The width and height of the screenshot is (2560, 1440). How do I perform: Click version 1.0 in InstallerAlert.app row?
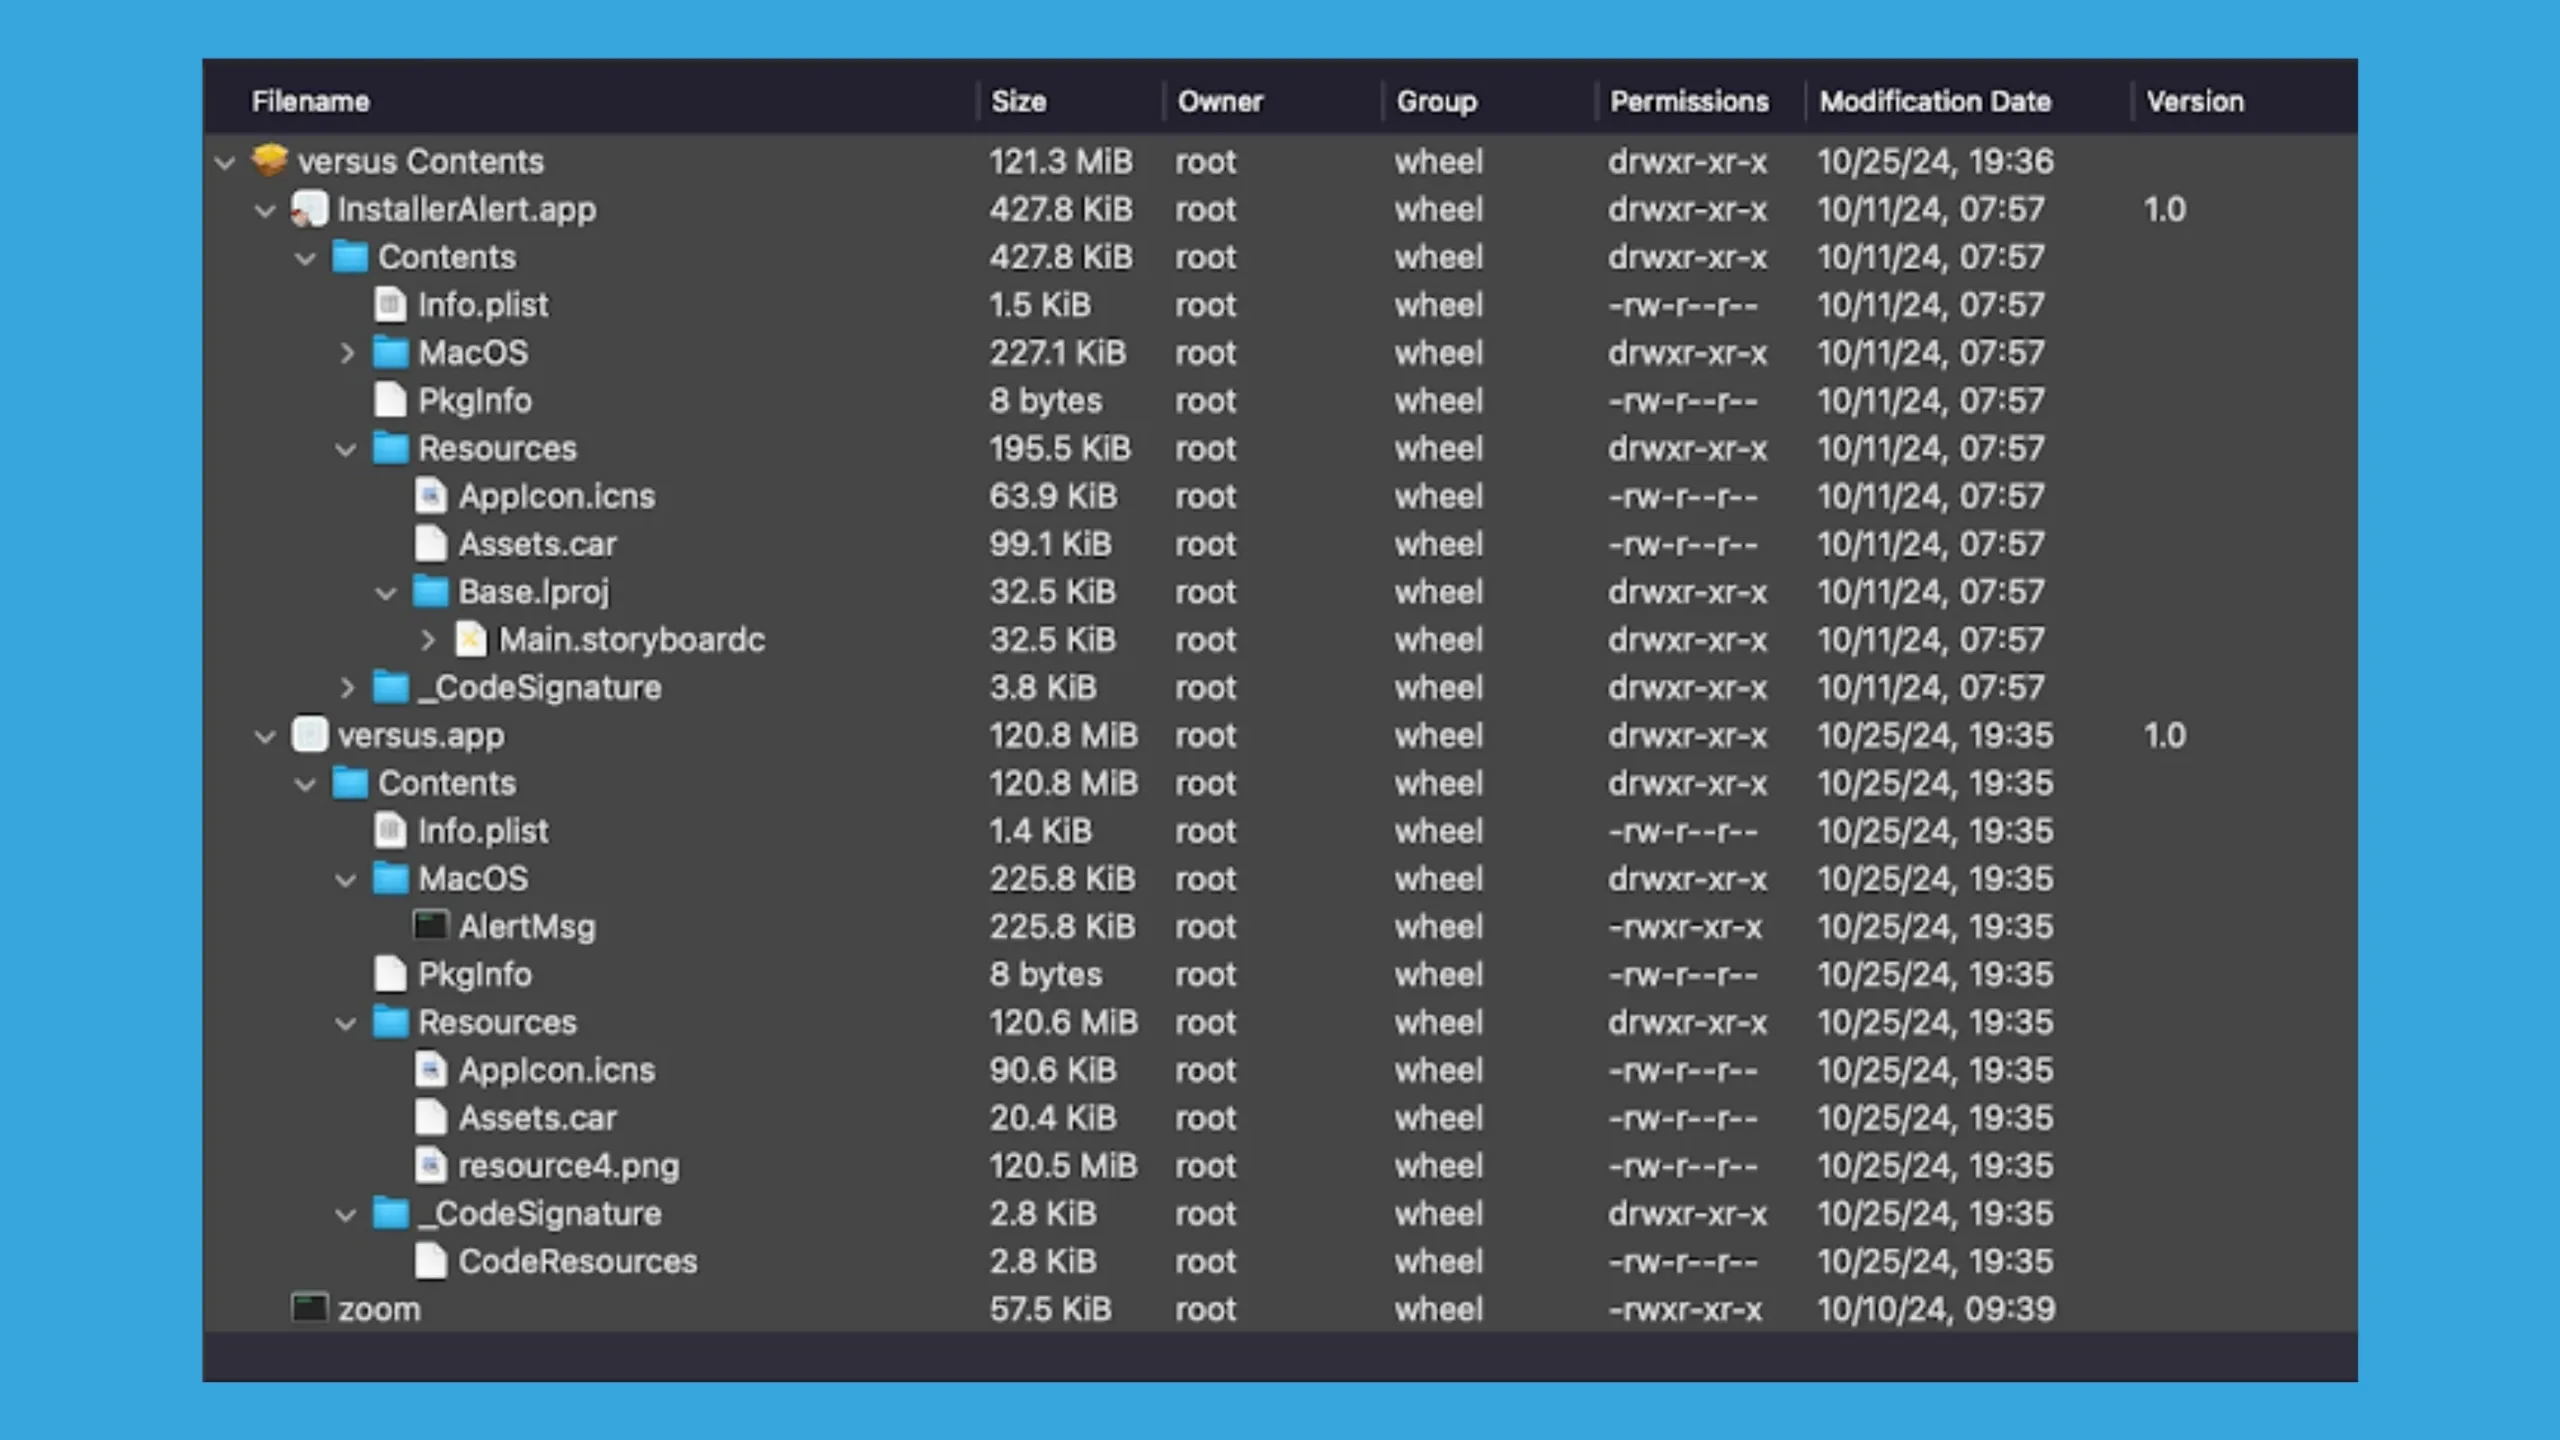coord(2164,209)
